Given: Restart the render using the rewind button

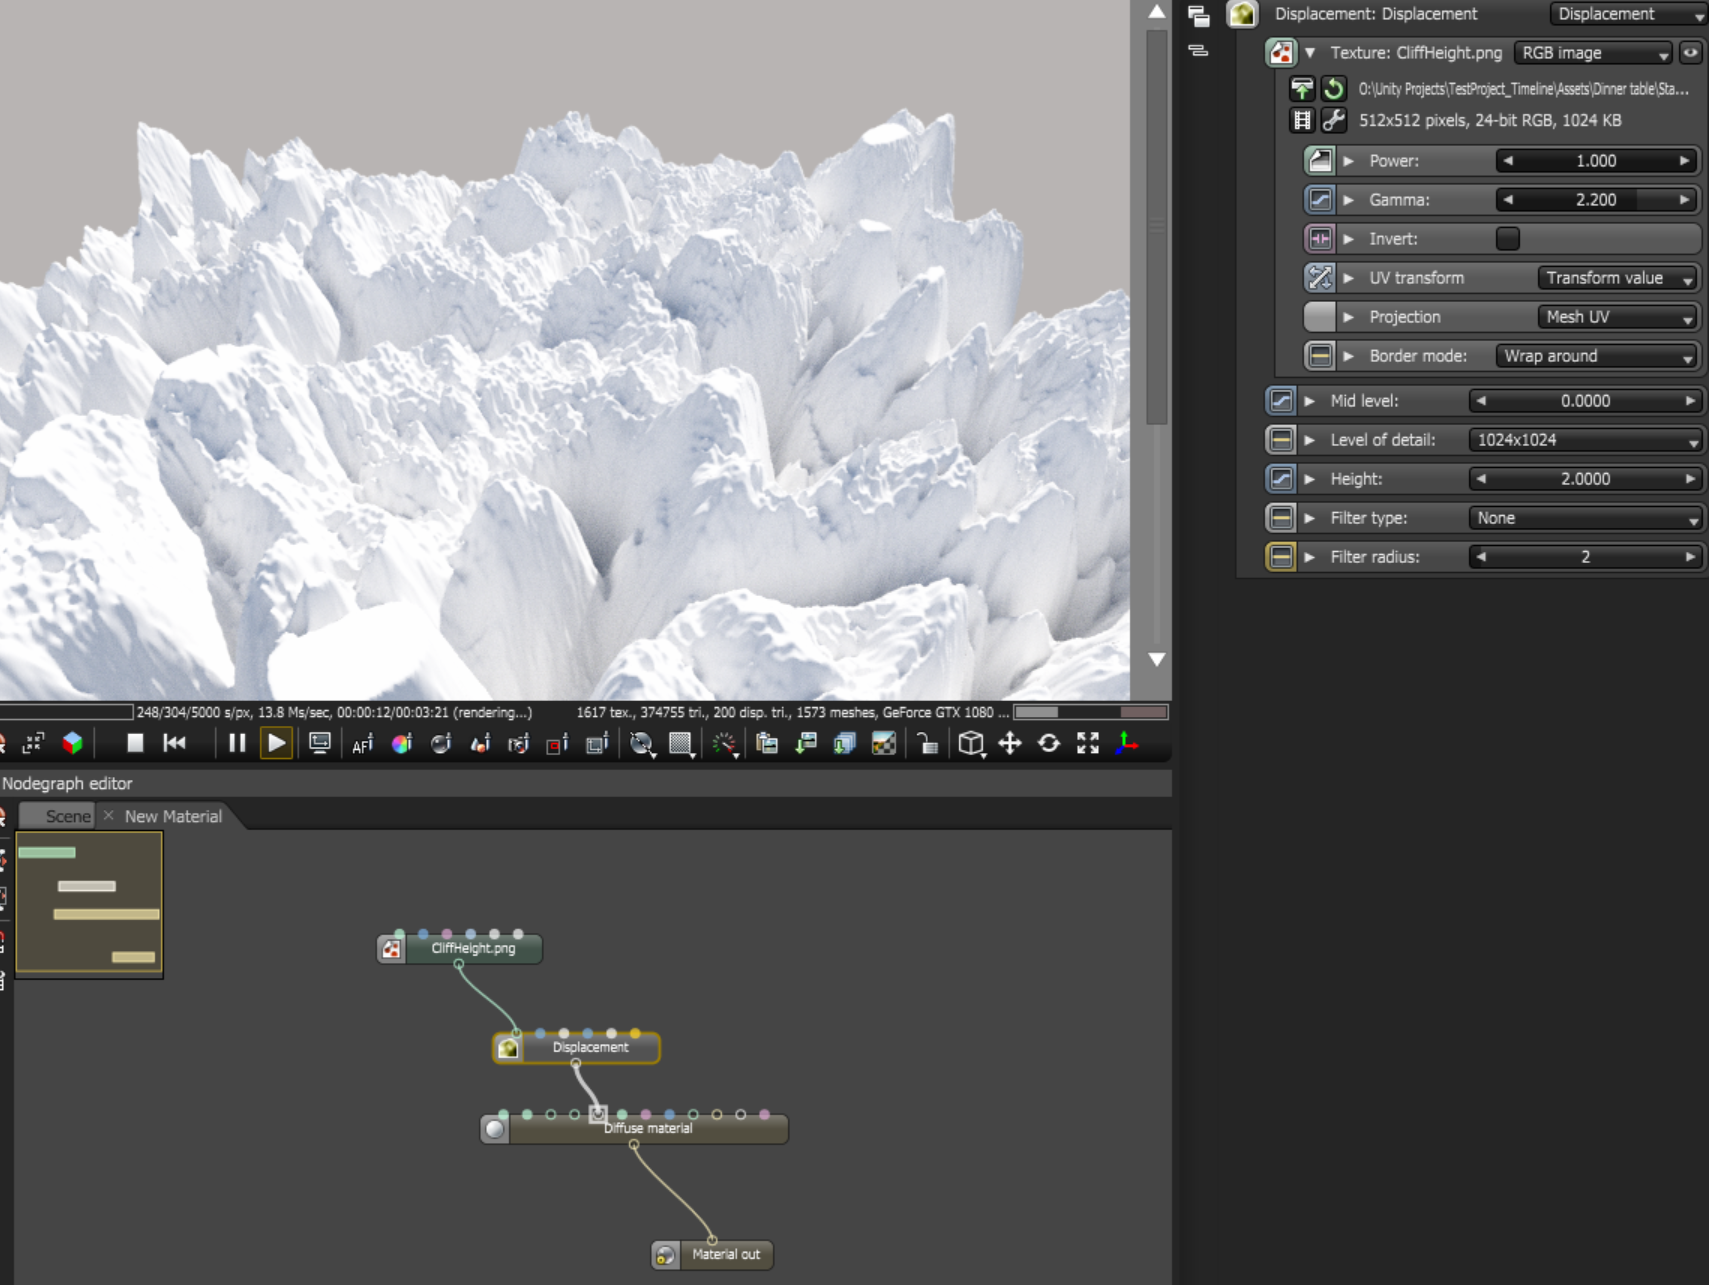Looking at the screenshot, I should [175, 743].
